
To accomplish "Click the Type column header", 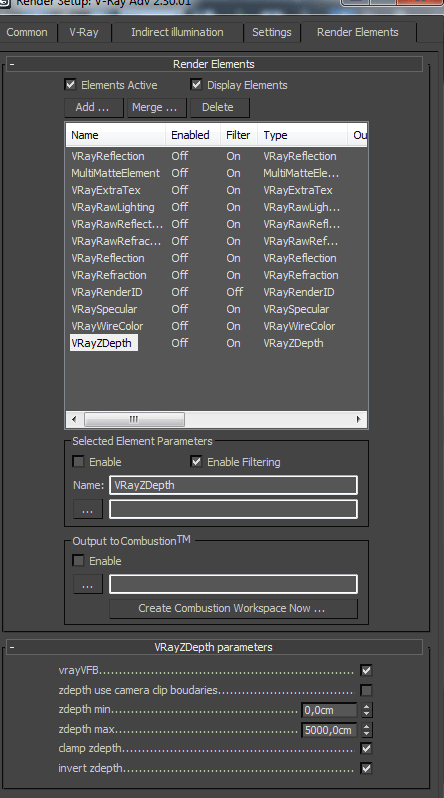I will click(302, 135).
